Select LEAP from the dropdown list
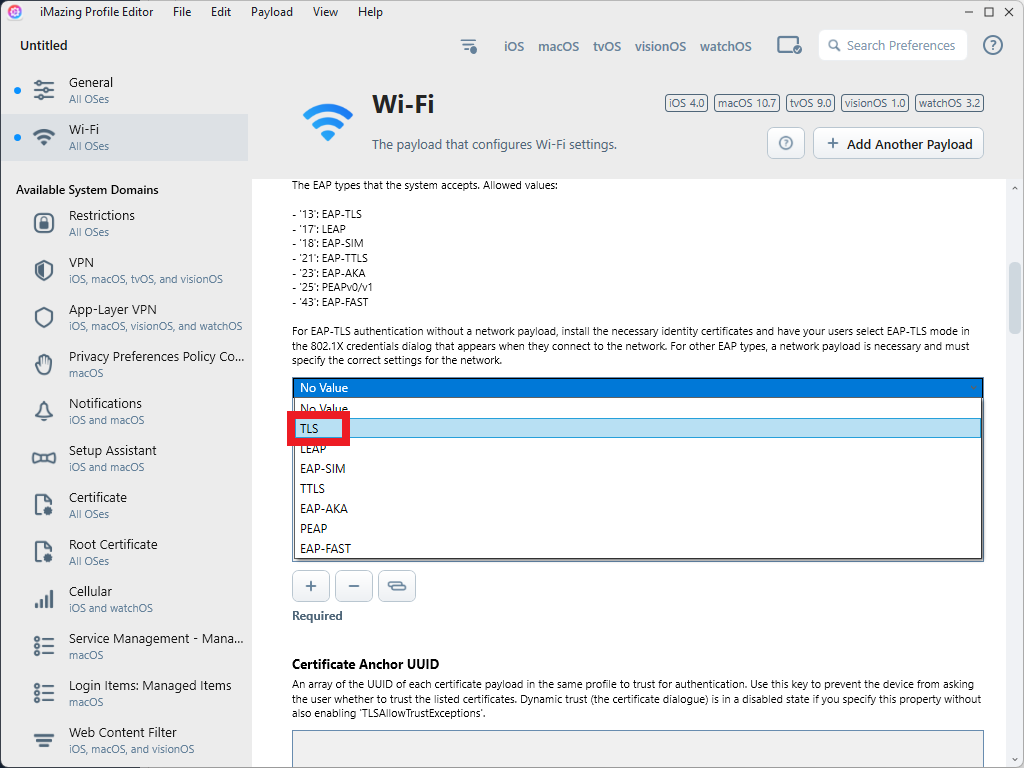Screen dimensions: 1024x768 click(637, 449)
